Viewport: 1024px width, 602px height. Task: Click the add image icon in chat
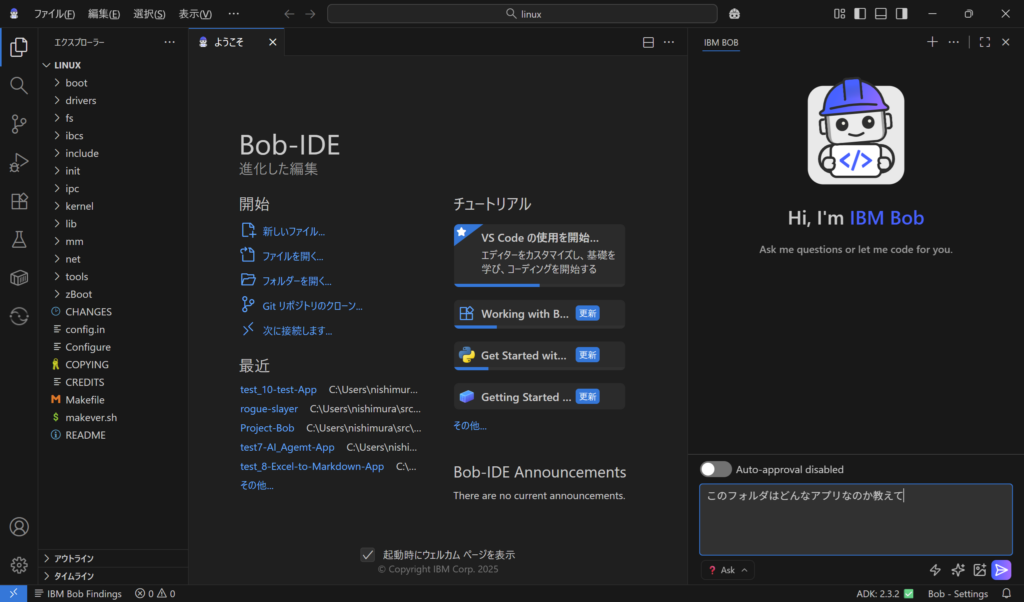[979, 570]
